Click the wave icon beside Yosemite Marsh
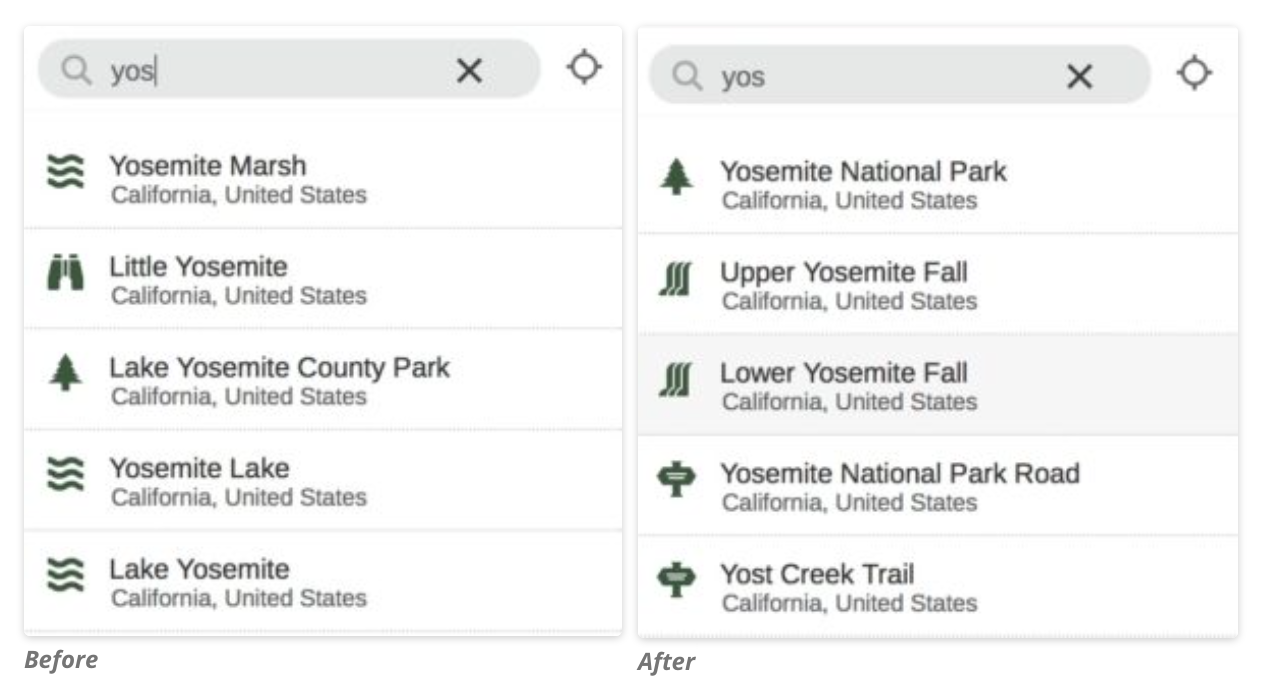Screen dimensions: 1266x696 coord(66,171)
